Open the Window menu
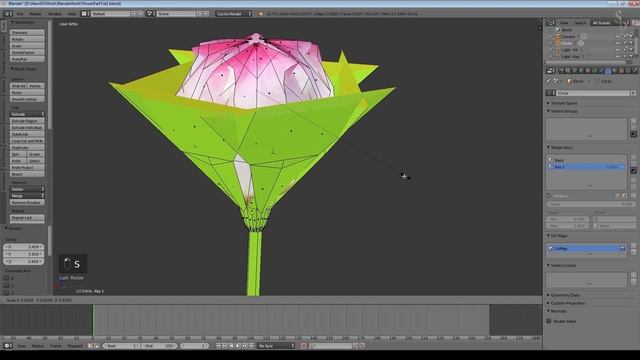 55,13
